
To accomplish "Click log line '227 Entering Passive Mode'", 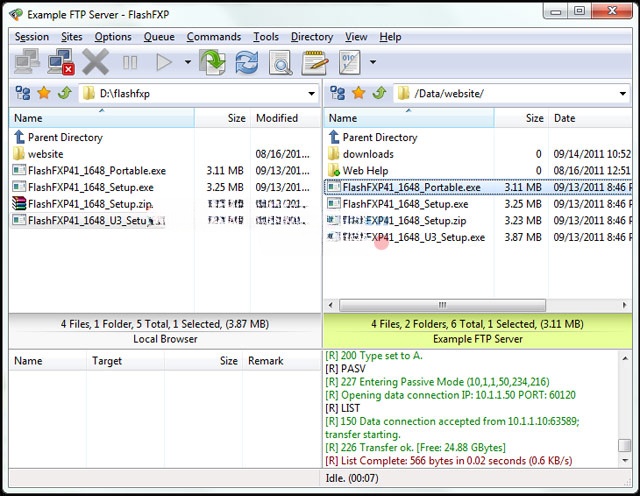I will point(437,382).
